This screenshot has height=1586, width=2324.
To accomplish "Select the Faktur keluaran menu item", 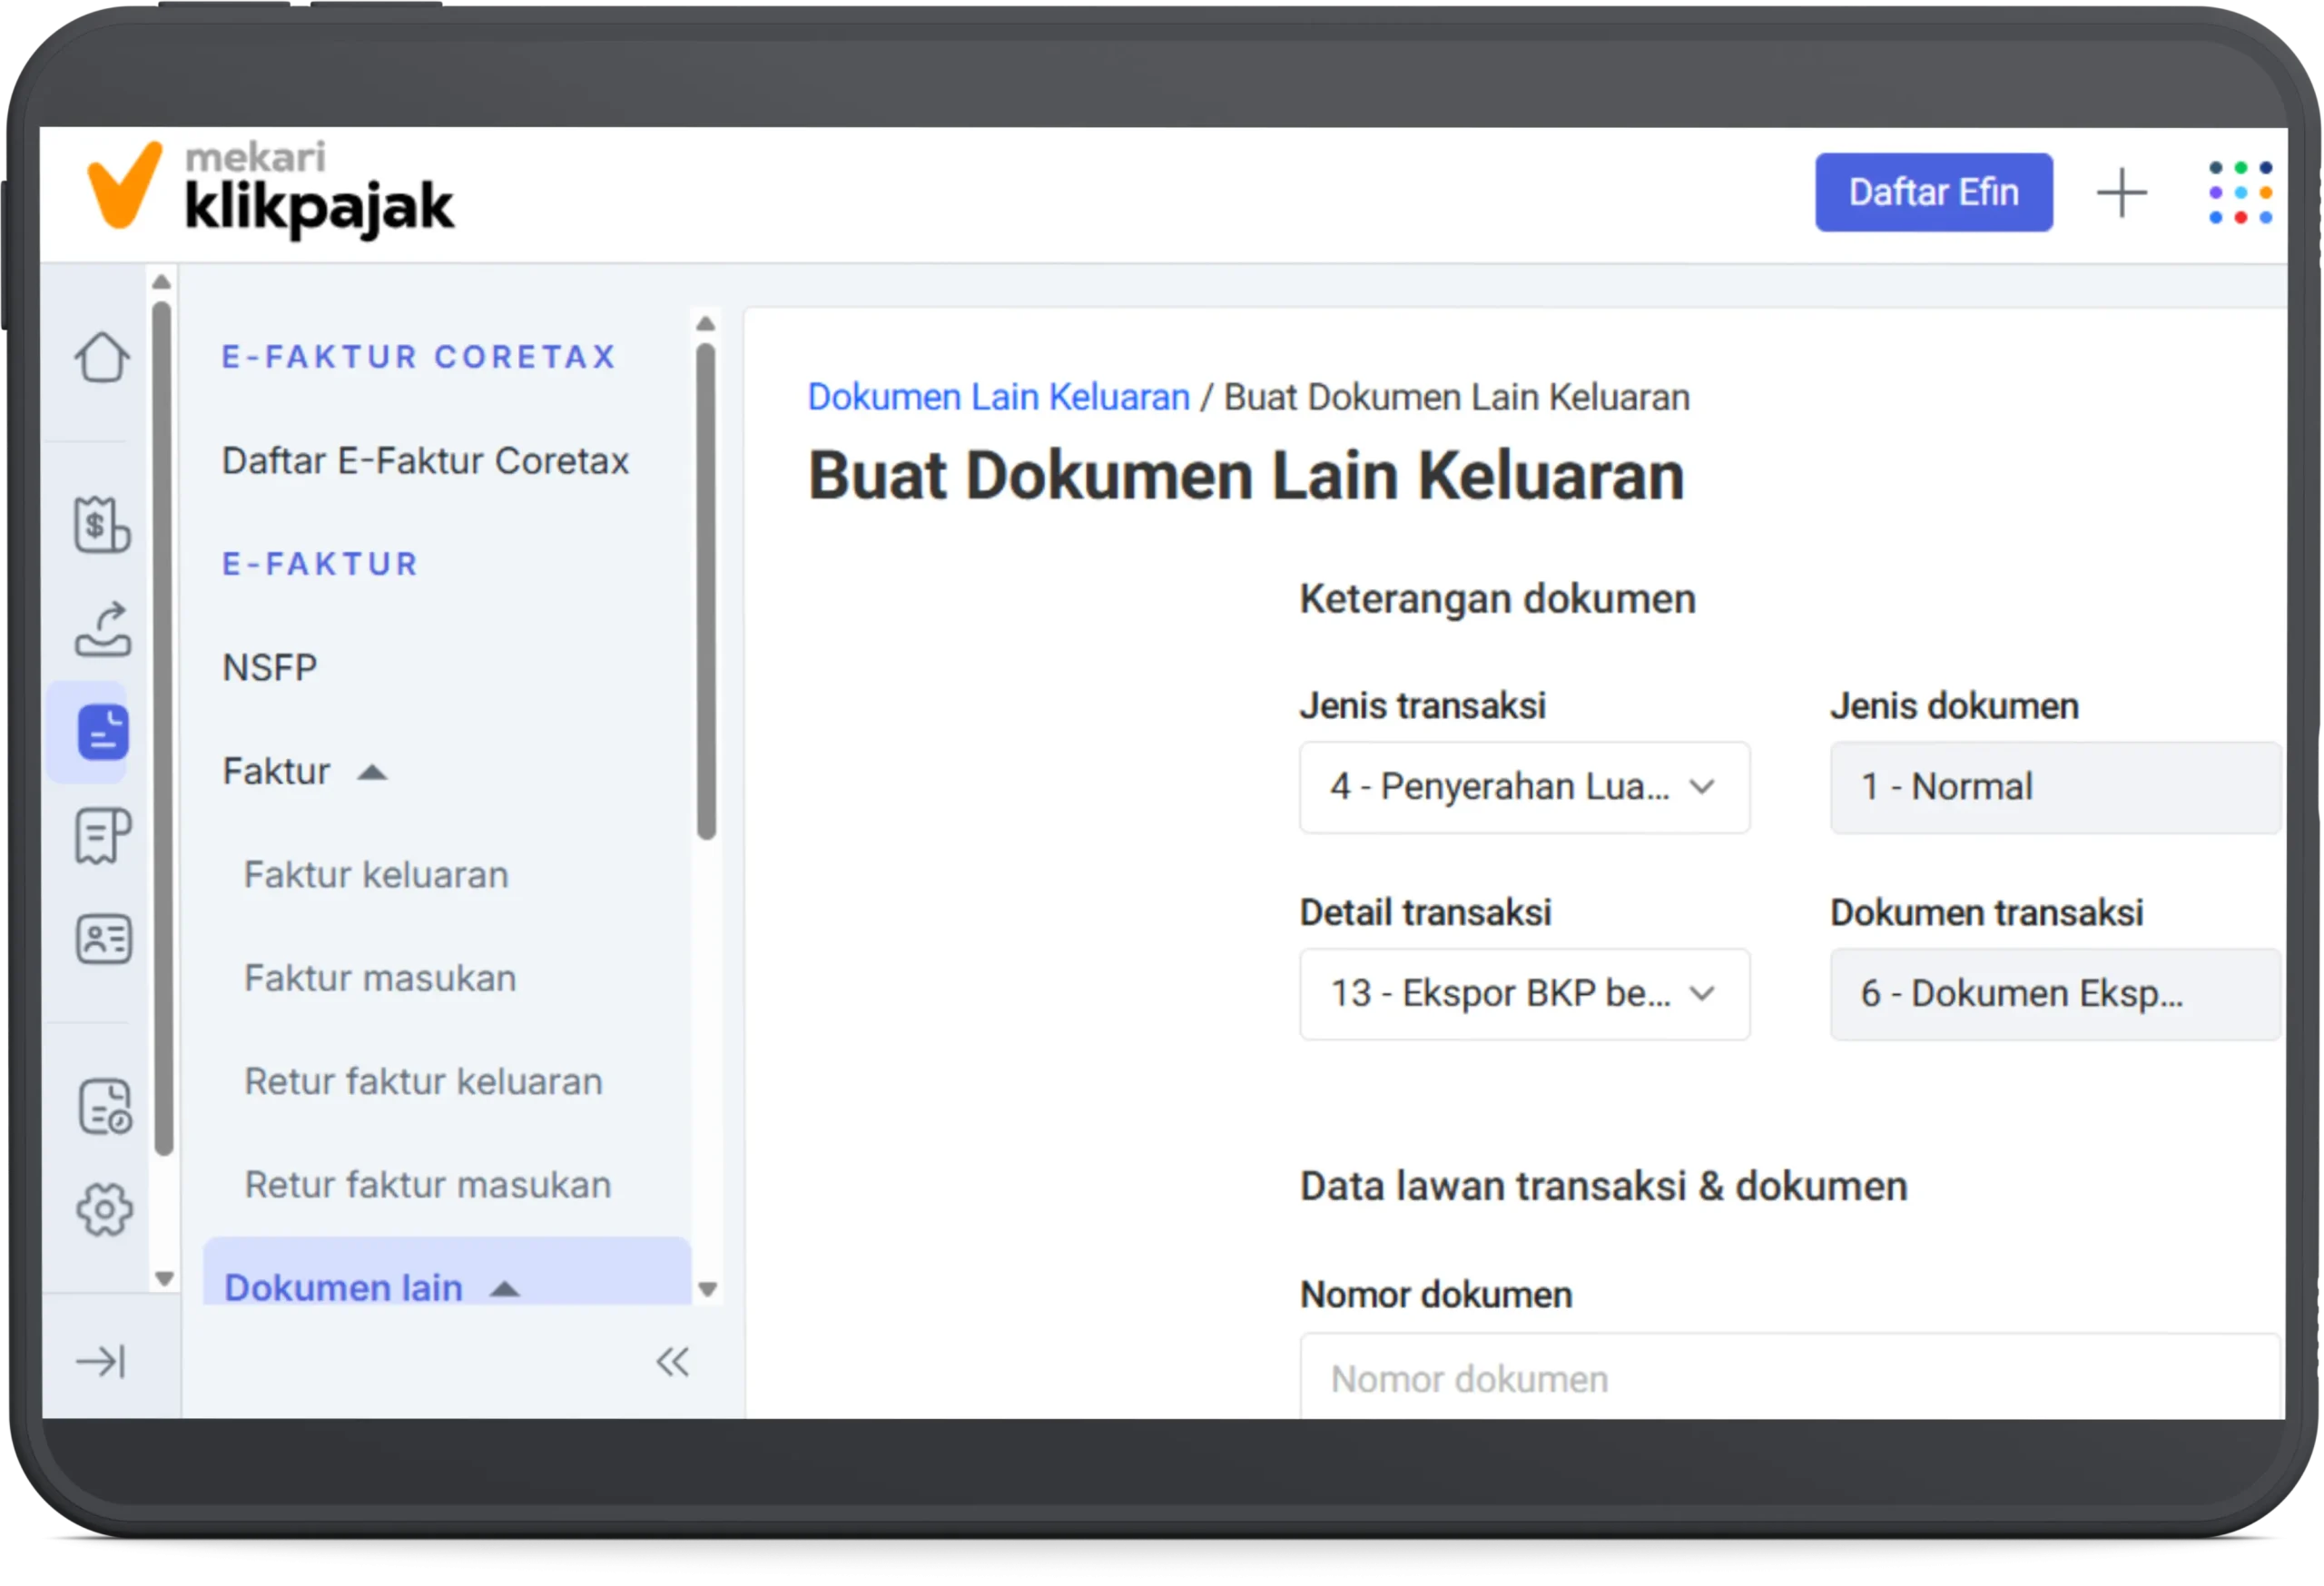I will (375, 874).
